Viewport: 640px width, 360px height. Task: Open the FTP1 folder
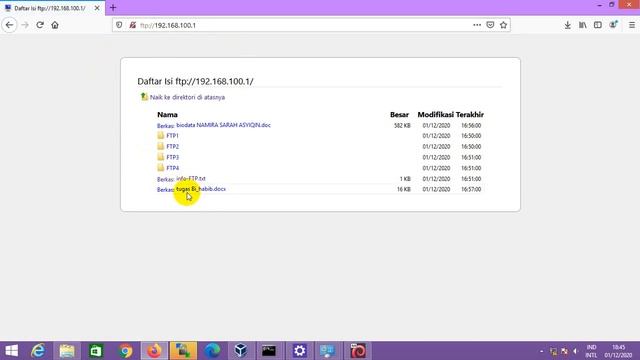[172, 136]
